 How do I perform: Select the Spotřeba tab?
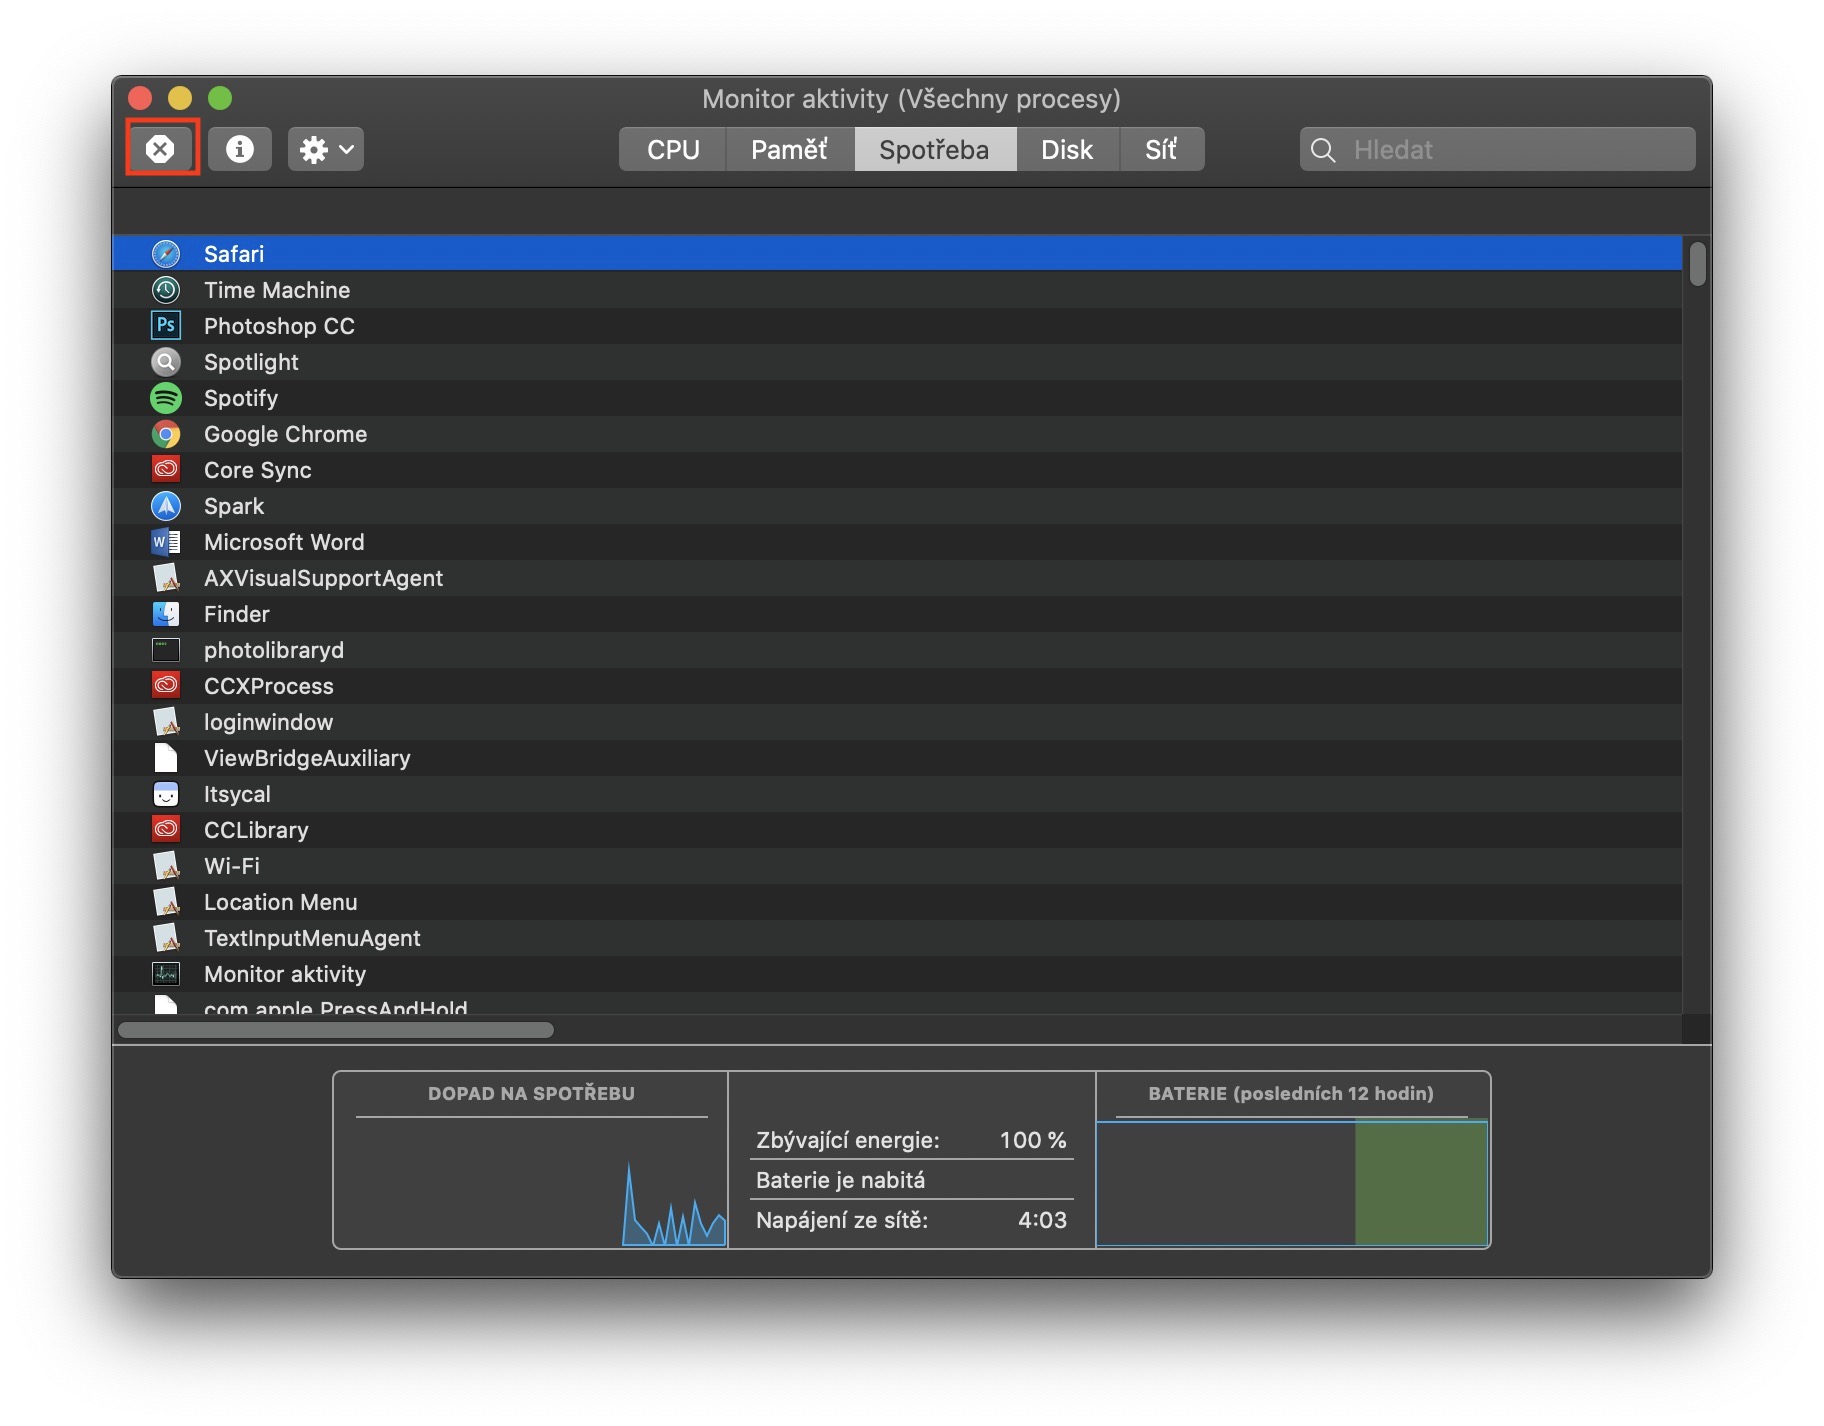pos(935,149)
